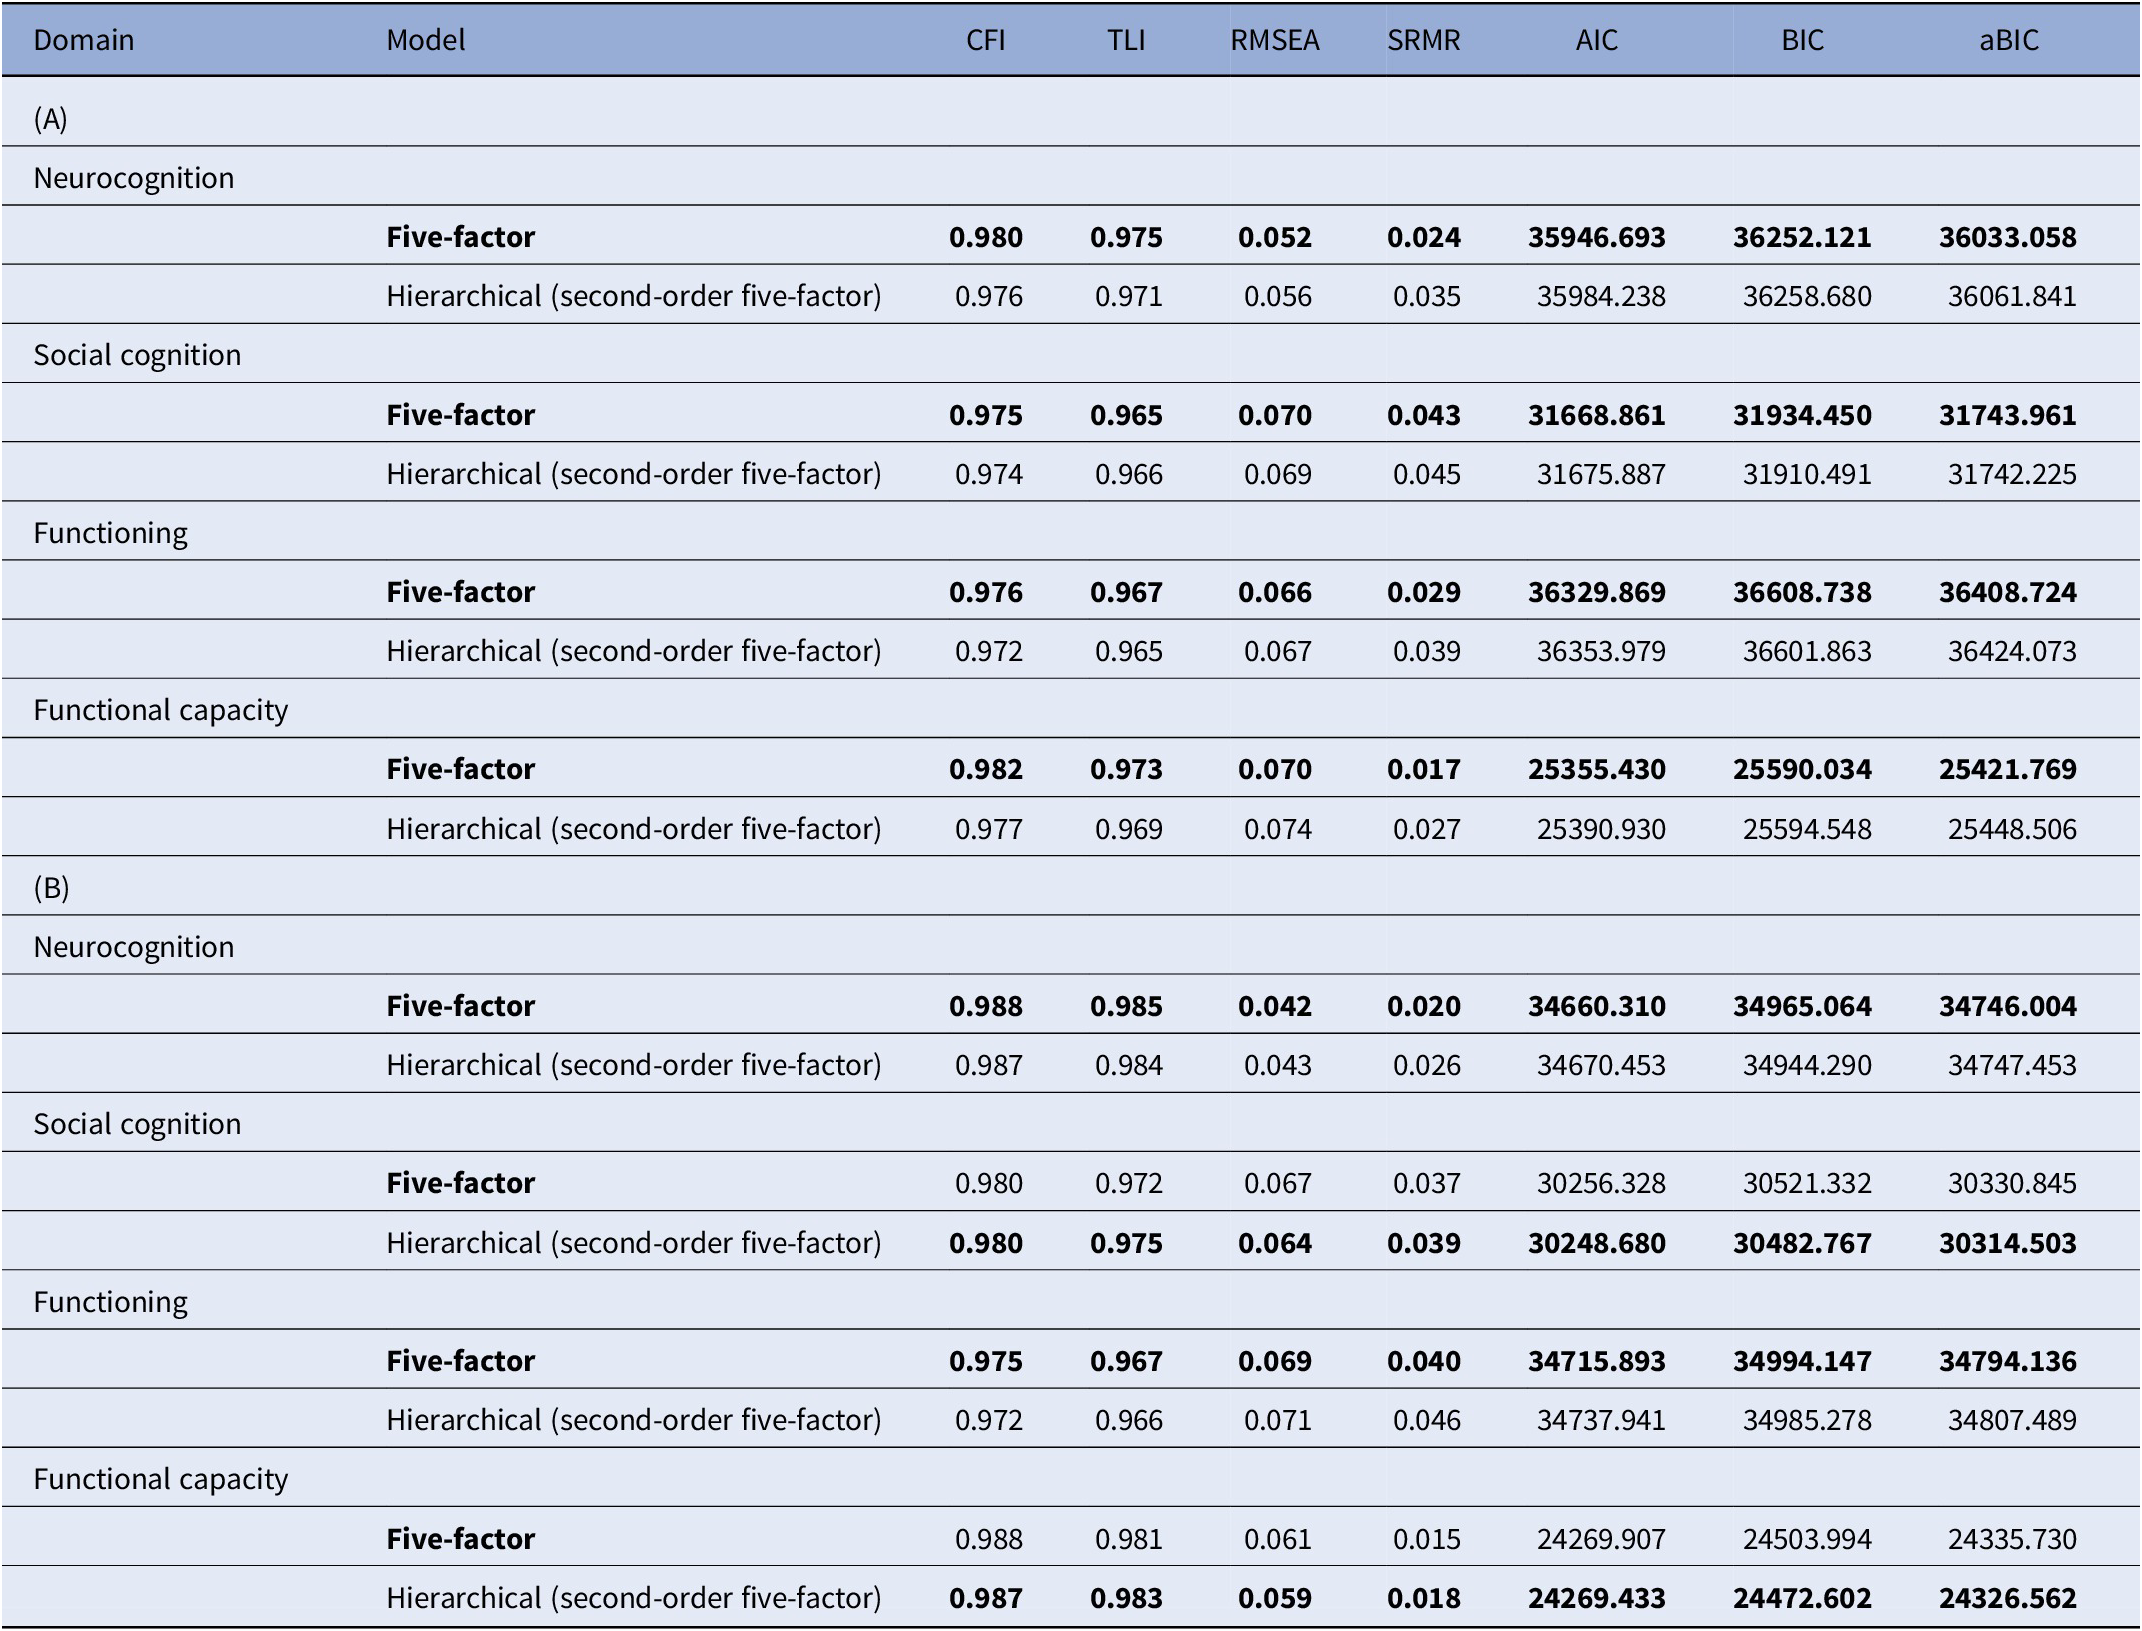
Task: Click the SRMR column header
Action: pos(1423,40)
